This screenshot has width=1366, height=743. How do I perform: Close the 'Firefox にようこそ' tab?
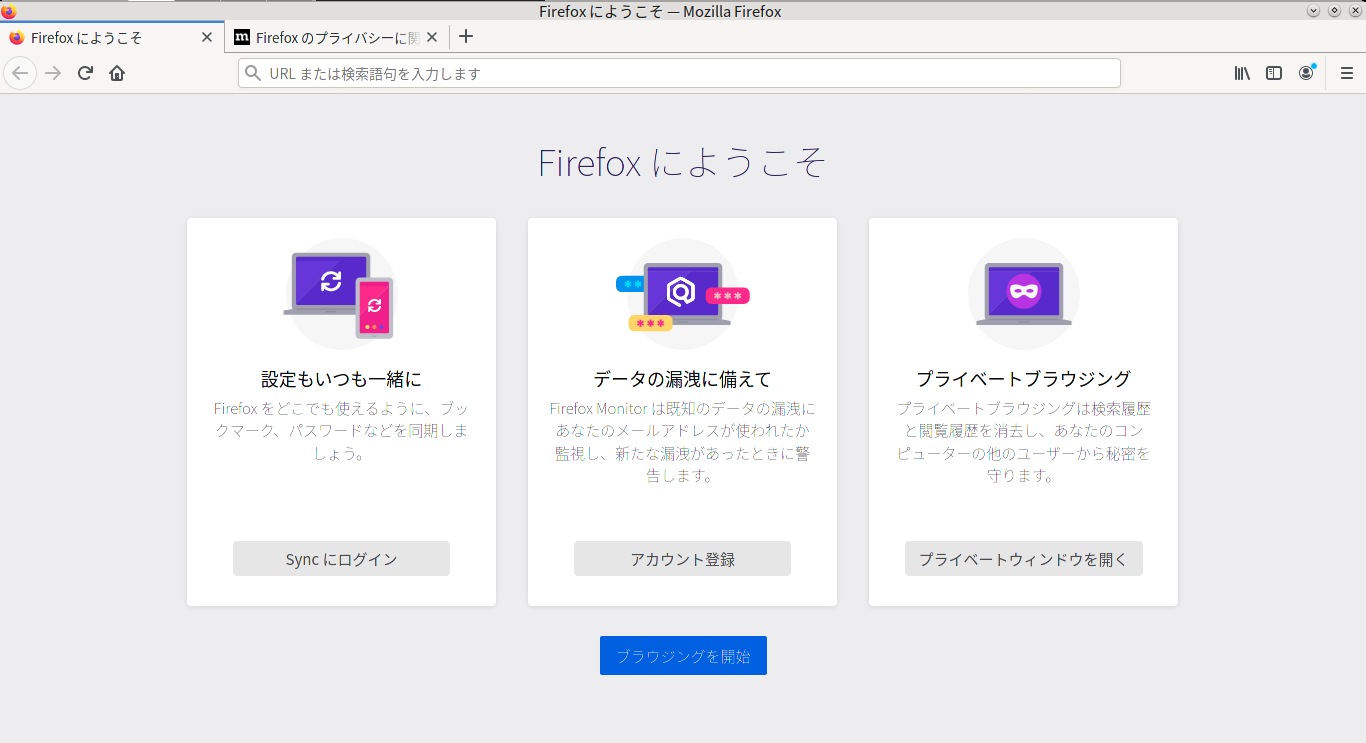point(207,37)
